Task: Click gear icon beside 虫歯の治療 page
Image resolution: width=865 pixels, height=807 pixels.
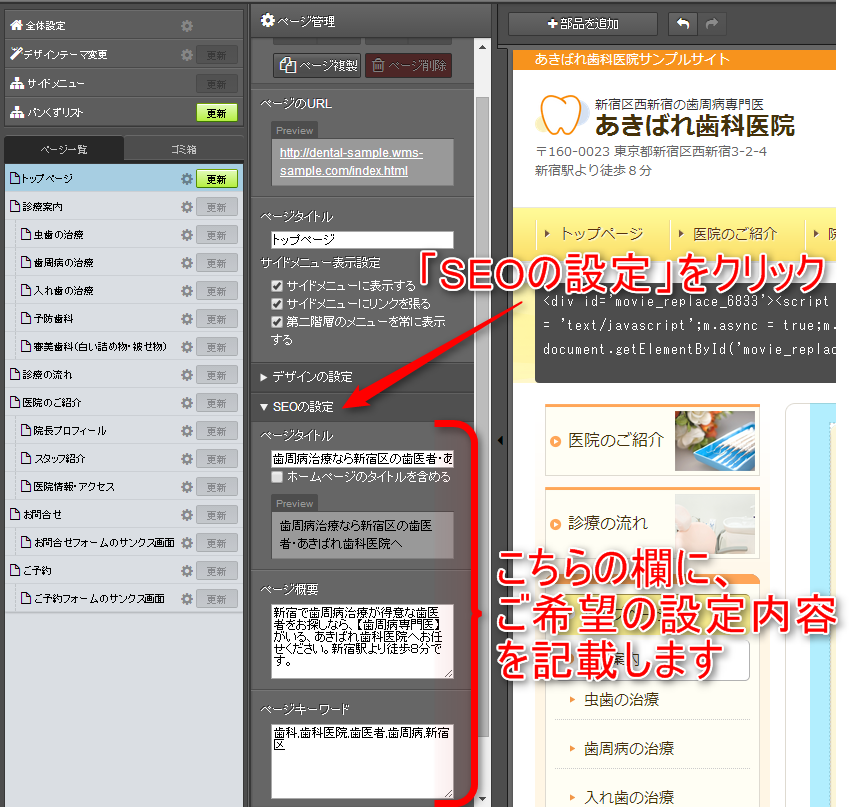Action: [x=186, y=235]
